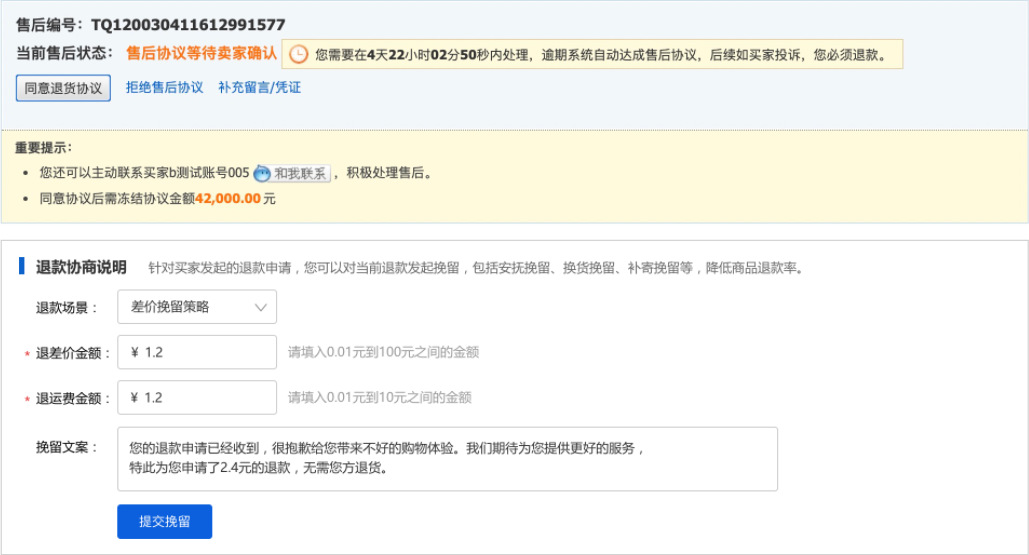The height and width of the screenshot is (555, 1029).
Task: Submit with the 提交挽留 button
Action: (164, 521)
